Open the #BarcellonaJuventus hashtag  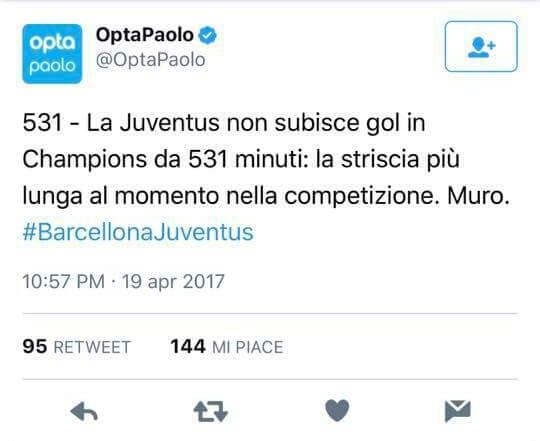click(x=138, y=232)
